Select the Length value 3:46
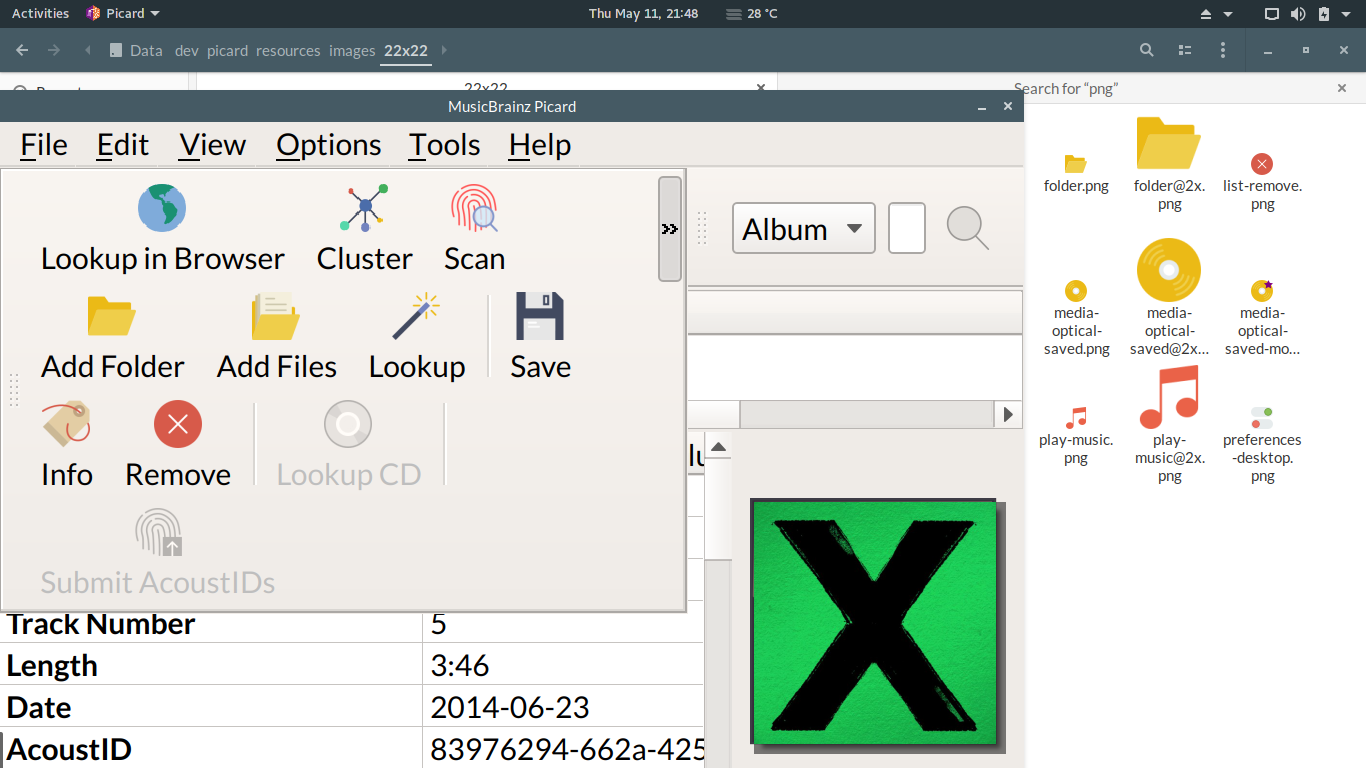Screen dimensions: 1366x768 click(460, 666)
